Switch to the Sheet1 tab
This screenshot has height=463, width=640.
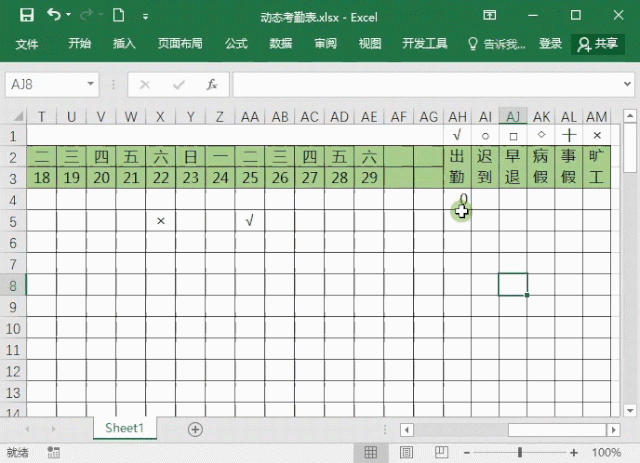pyautogui.click(x=124, y=428)
